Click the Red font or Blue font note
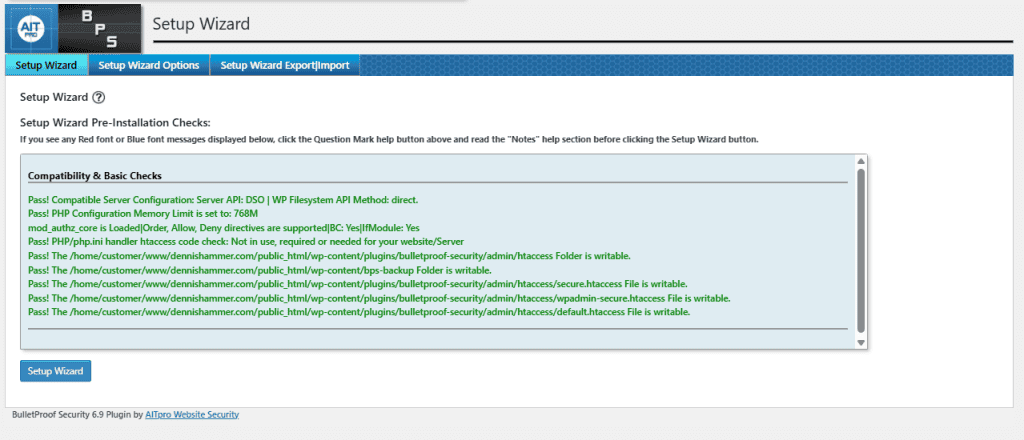Viewport: 1024px width, 440px height. [x=389, y=140]
